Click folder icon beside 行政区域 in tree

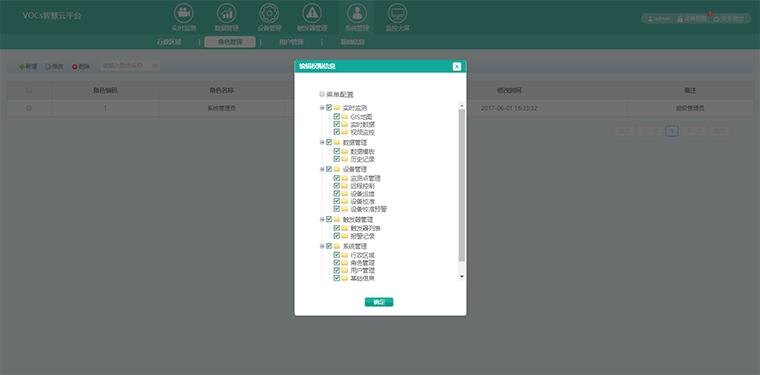tap(344, 255)
